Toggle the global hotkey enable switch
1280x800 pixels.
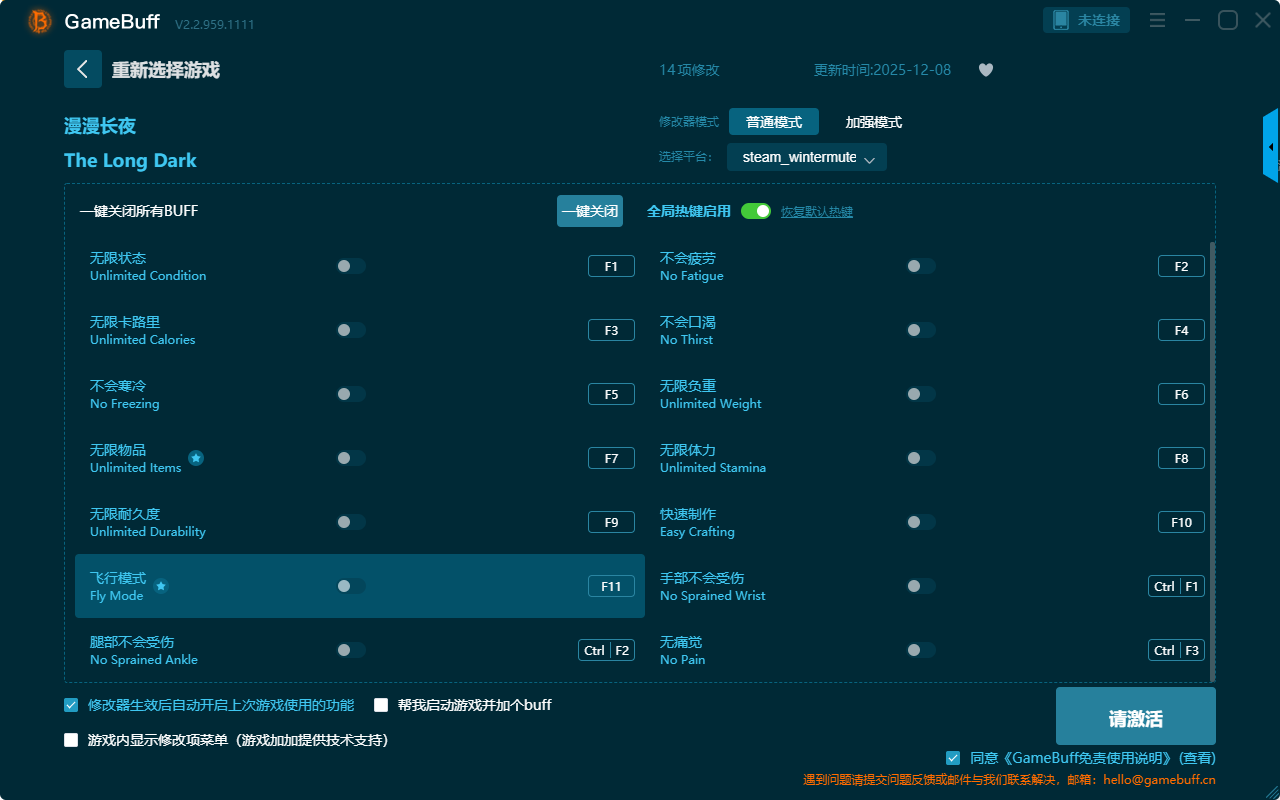756,211
